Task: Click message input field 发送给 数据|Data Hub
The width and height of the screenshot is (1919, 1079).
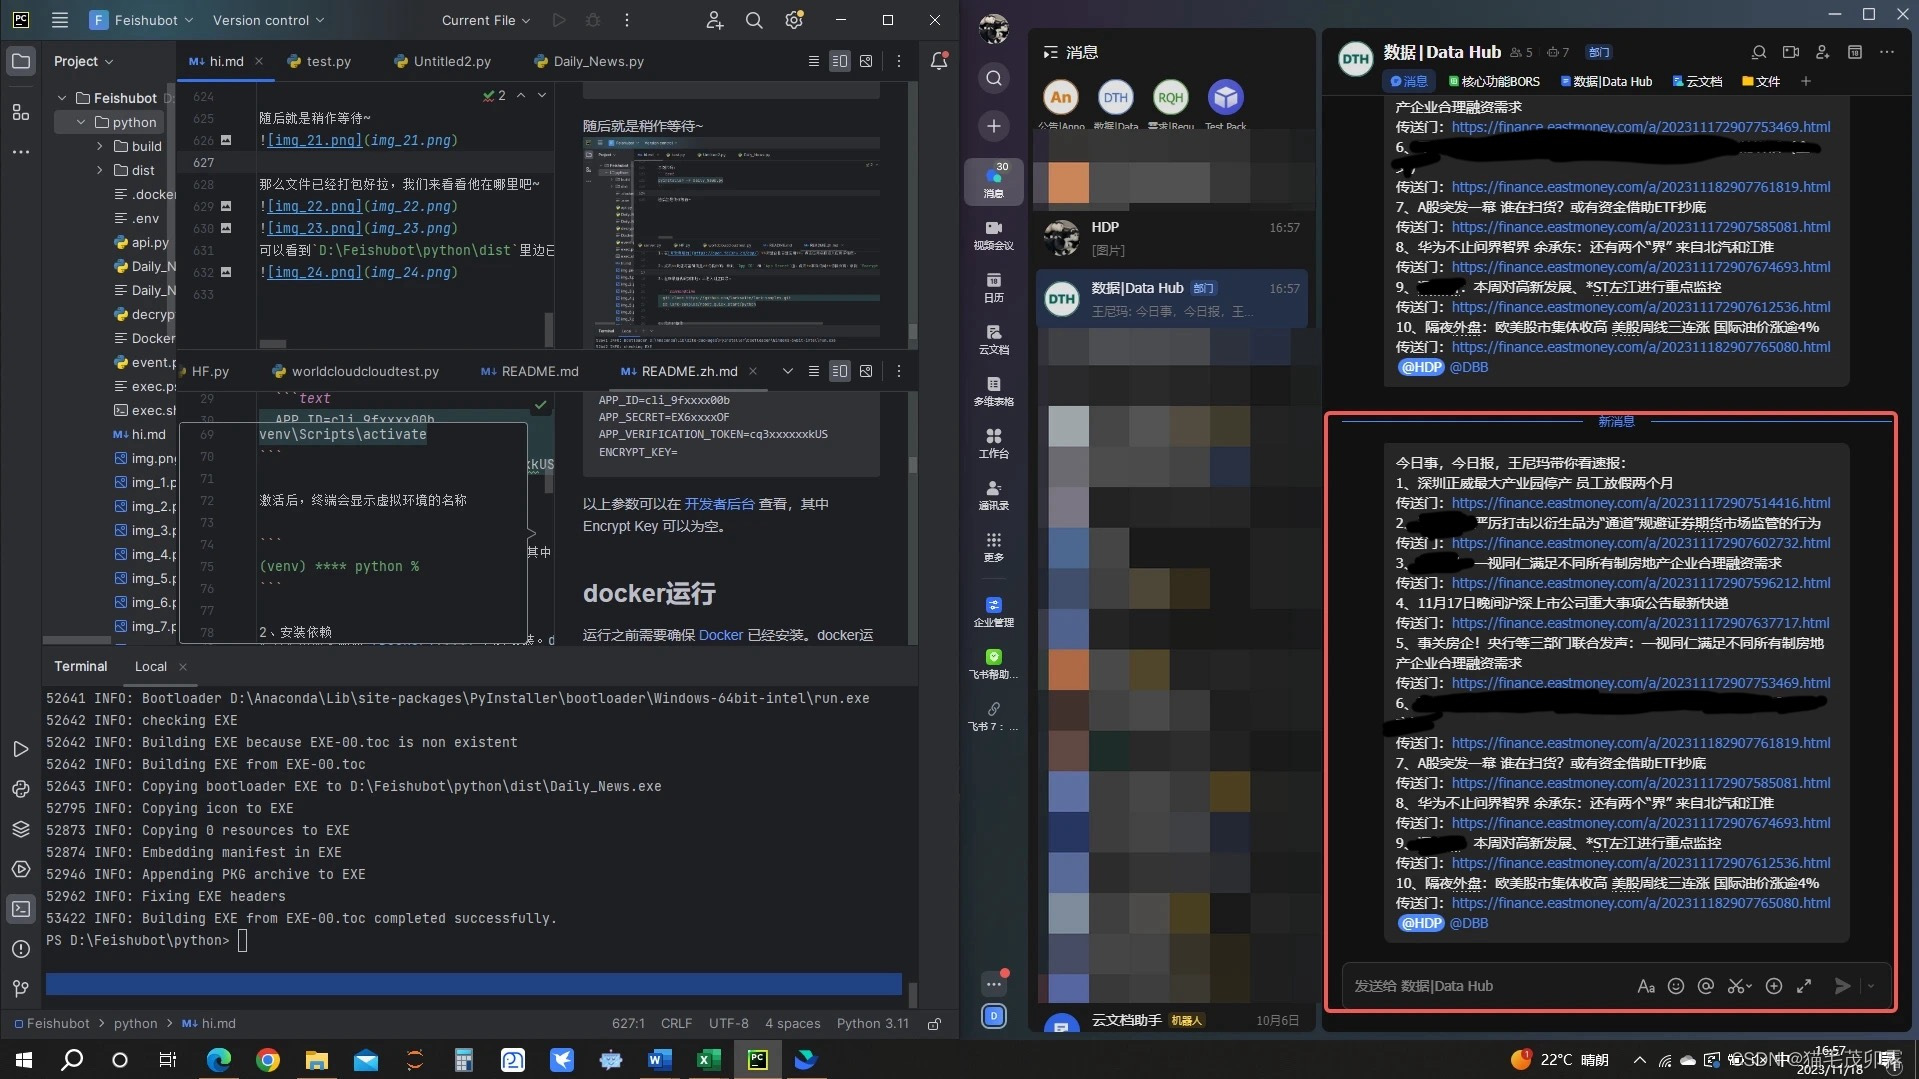Action: [1490, 986]
